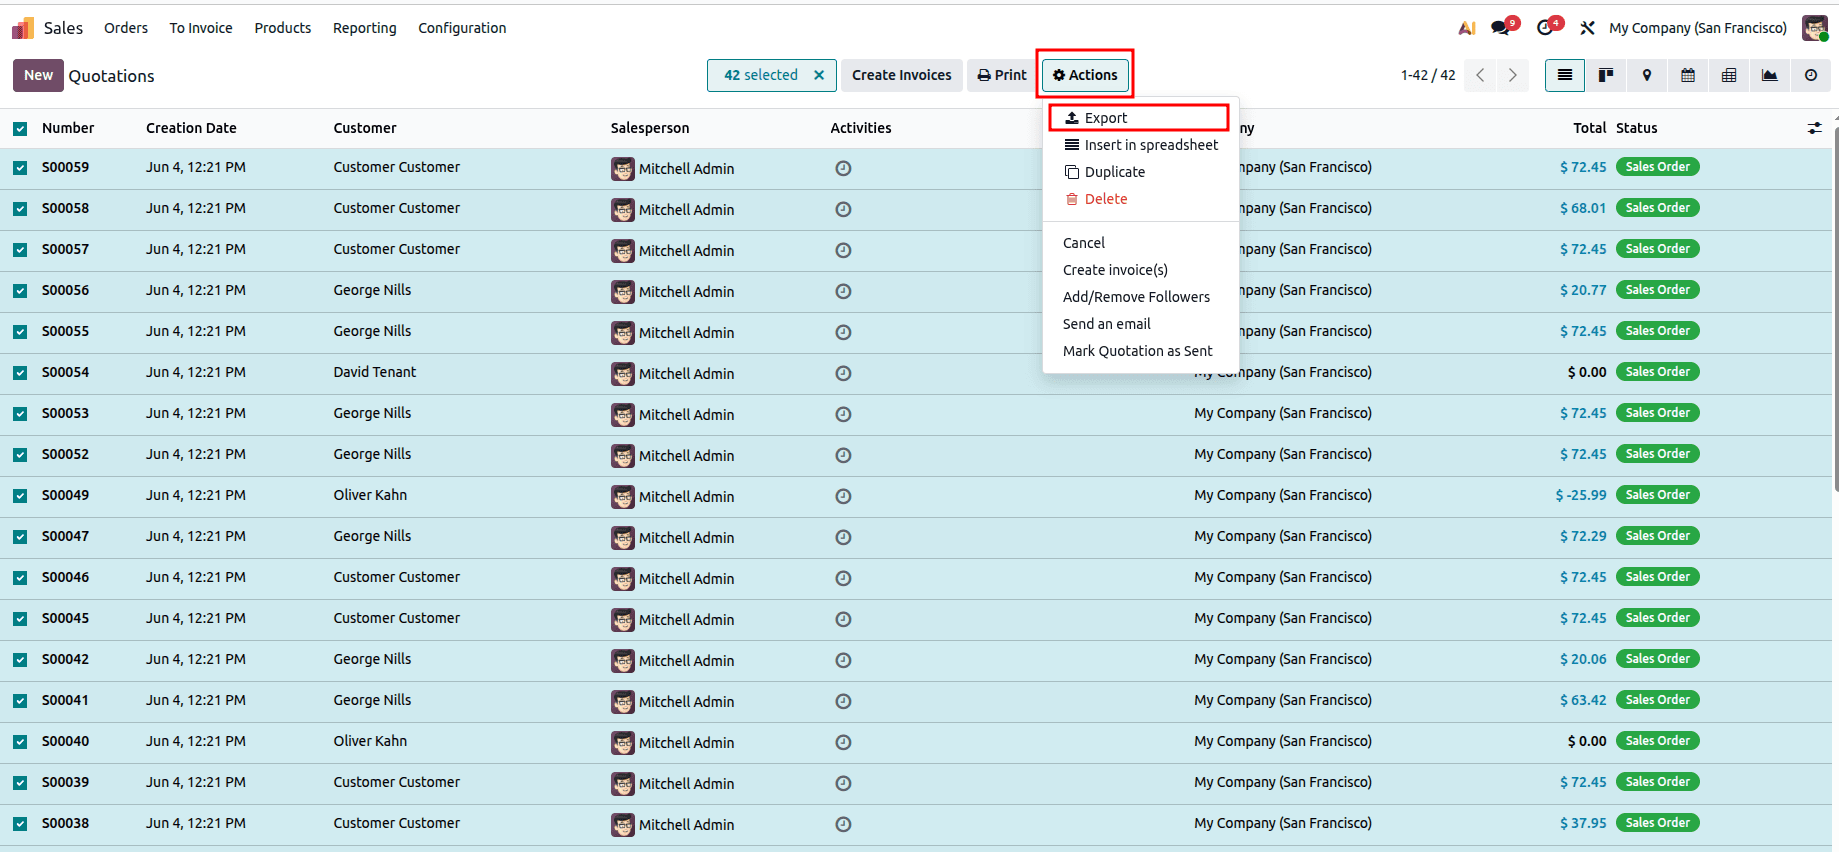Sort by the Number column header
1839x852 pixels.
pyautogui.click(x=68, y=128)
